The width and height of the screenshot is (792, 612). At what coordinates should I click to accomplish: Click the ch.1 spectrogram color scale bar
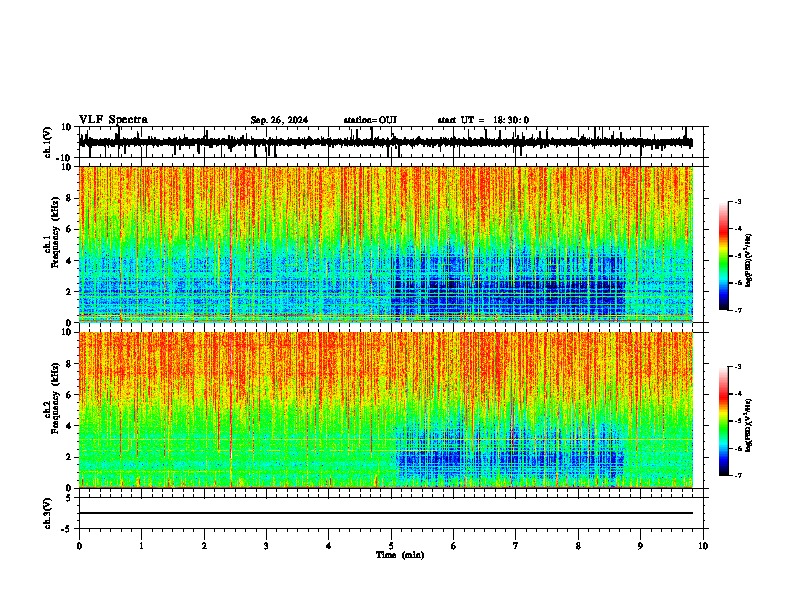pyautogui.click(x=723, y=255)
